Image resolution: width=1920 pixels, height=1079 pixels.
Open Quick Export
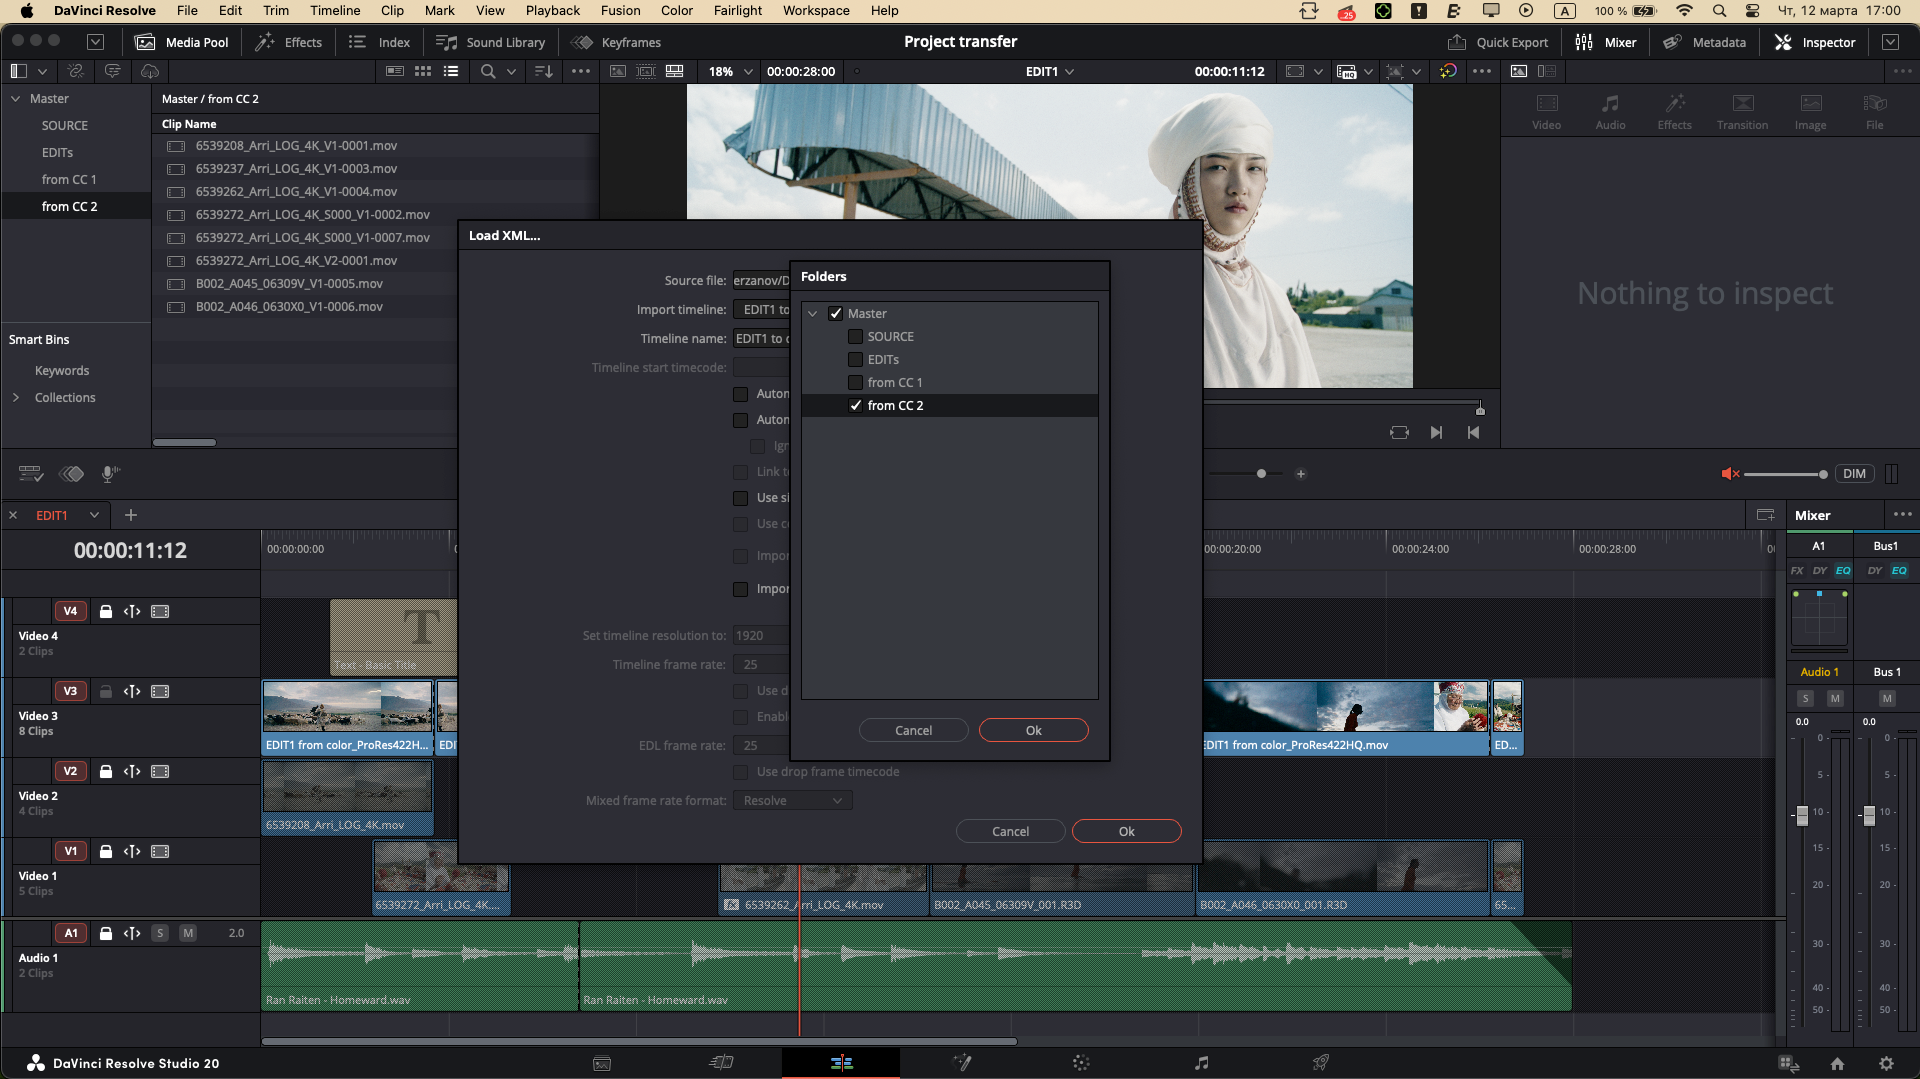click(x=1498, y=42)
